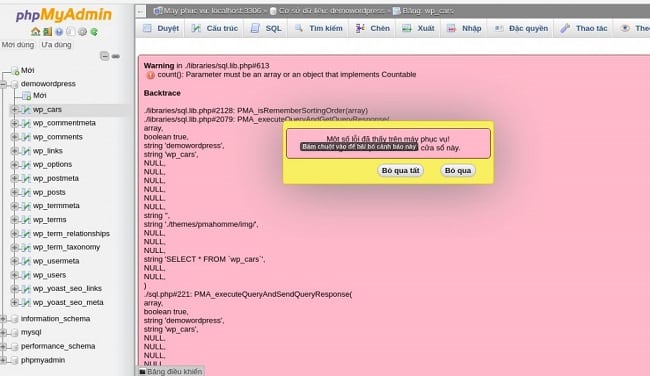
Task: Open the Tìm kiếm (Search) tab
Action: (318, 28)
